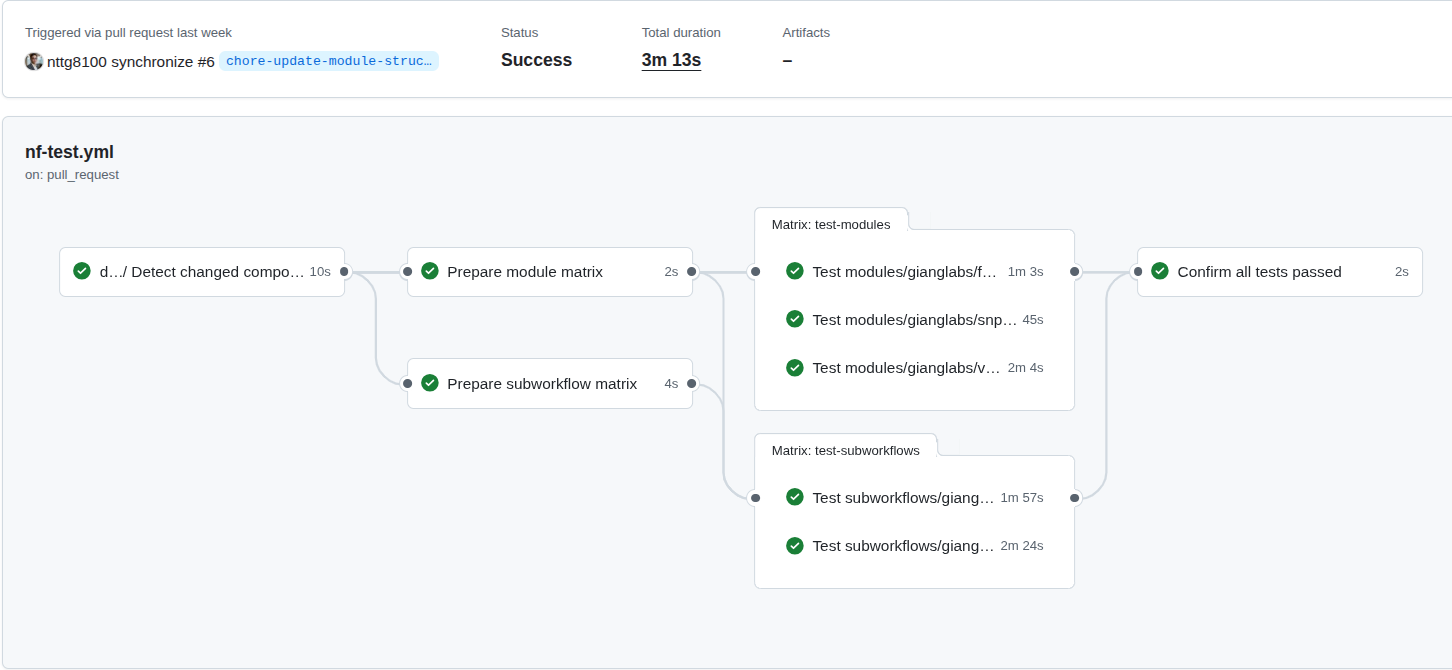Click the 'on: pull_request' text
Viewport: 1452px width, 670px height.
pos(72,175)
